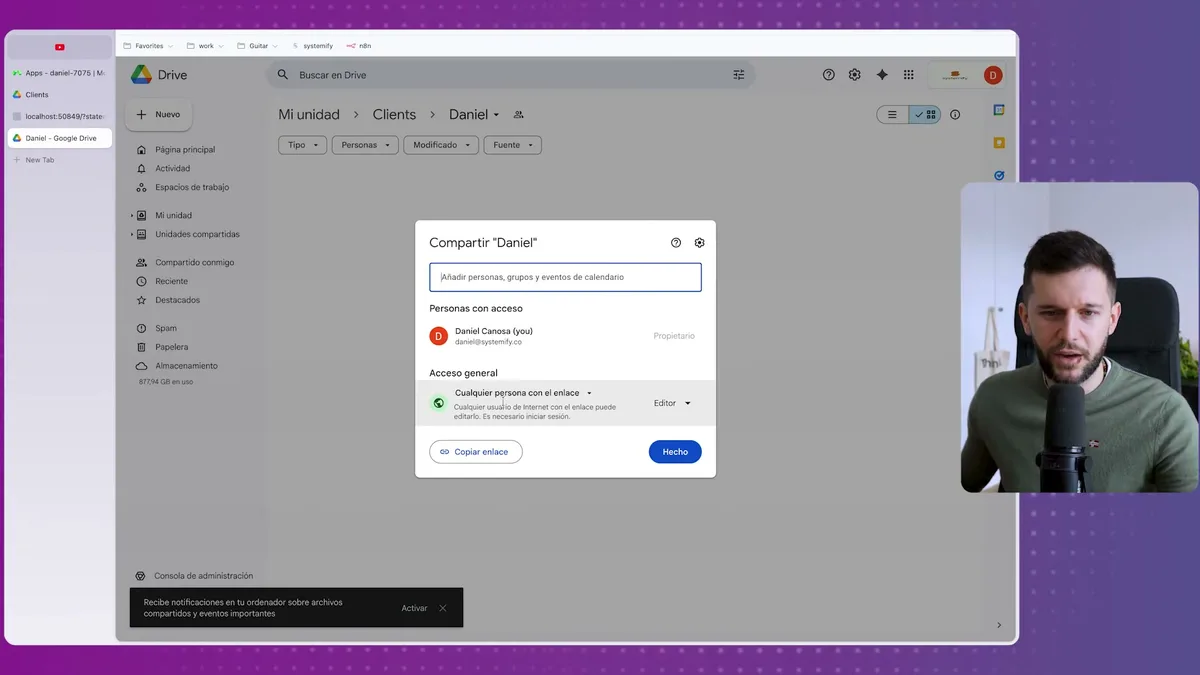Switch to list view layout
This screenshot has width=1200, height=675.
(x=891, y=114)
